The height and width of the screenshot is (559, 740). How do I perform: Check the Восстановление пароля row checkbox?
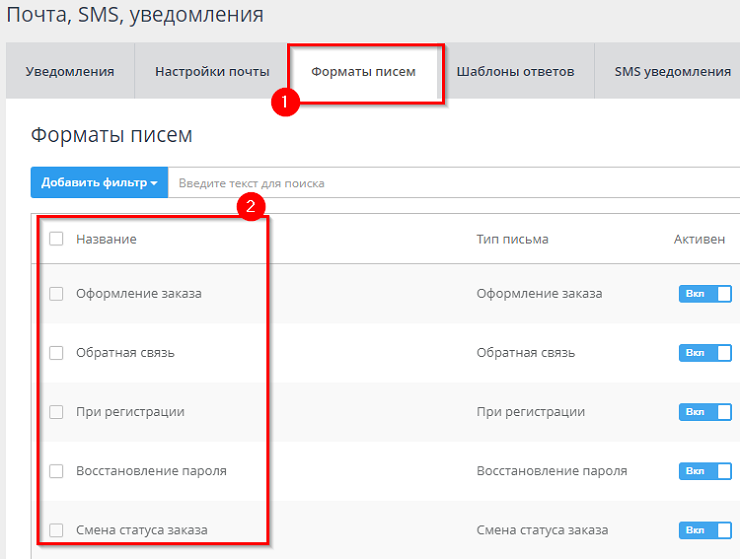[56, 471]
